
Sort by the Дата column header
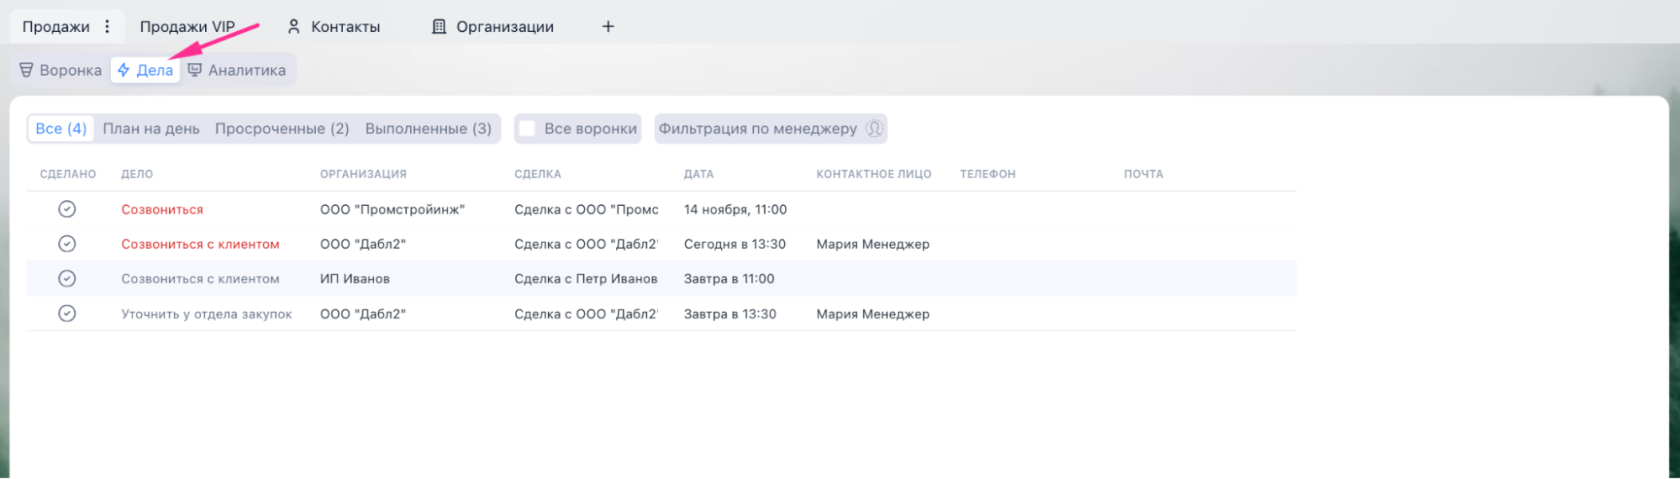[x=698, y=174]
